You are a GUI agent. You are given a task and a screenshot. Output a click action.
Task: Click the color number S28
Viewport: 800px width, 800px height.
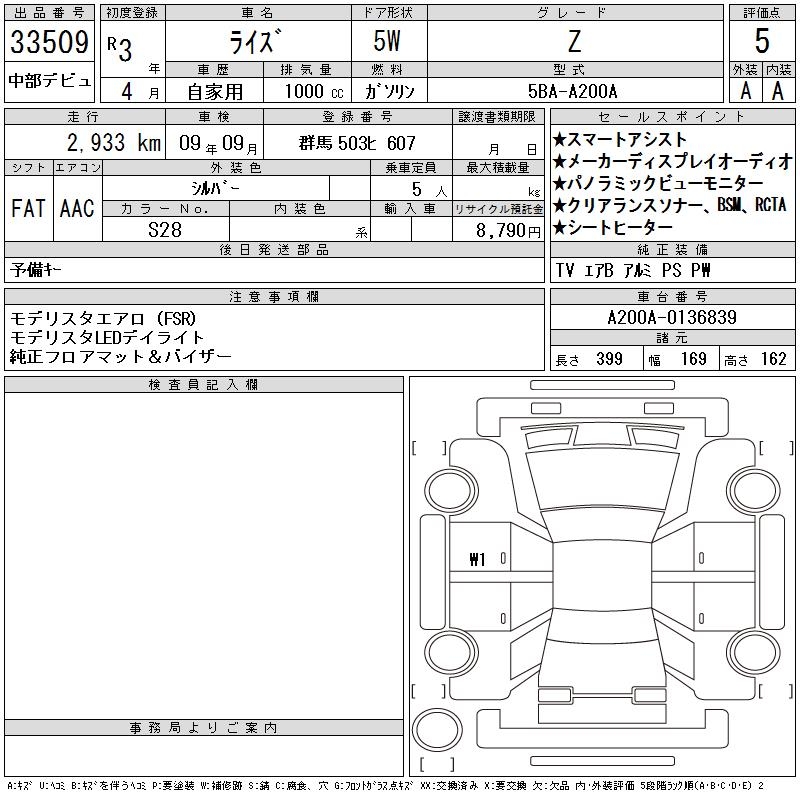pos(165,230)
